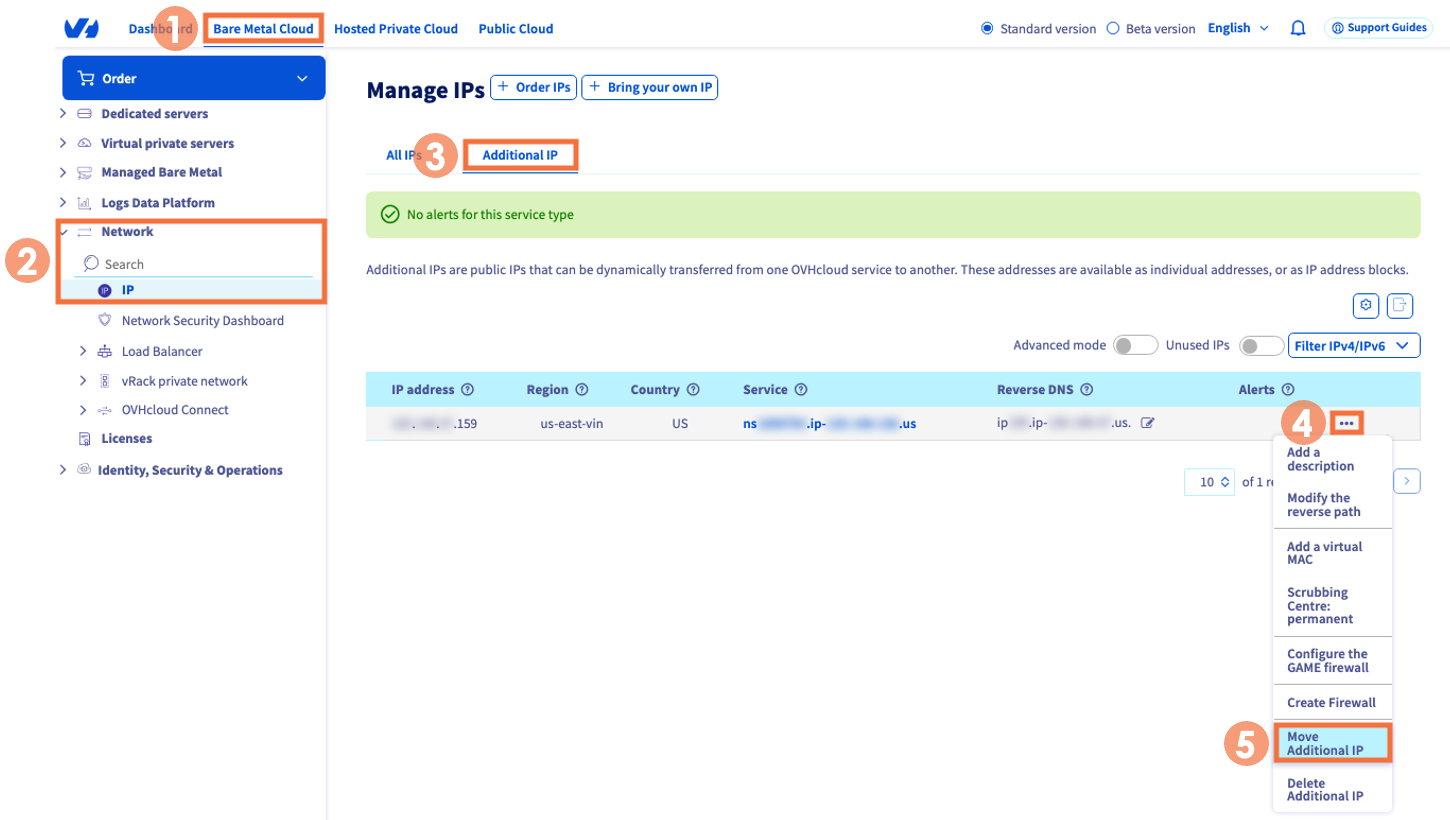Choose Create Firewall from menu

click(1332, 702)
